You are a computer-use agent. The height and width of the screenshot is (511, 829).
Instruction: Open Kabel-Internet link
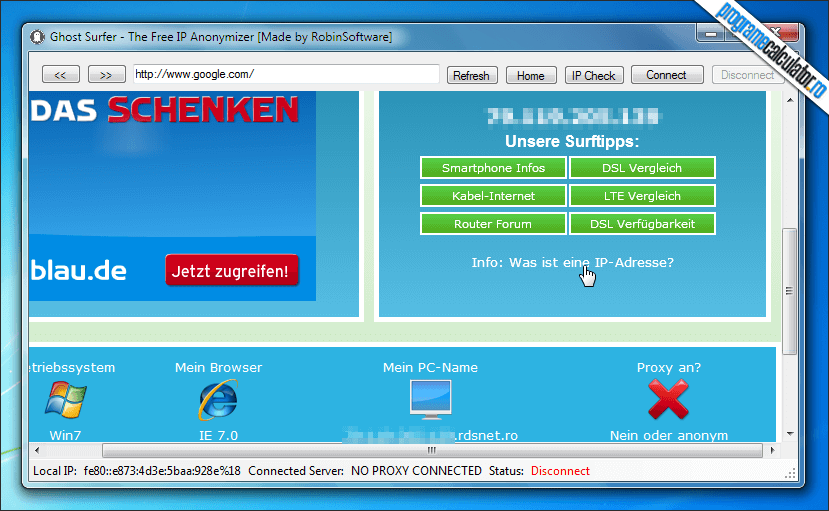493,196
